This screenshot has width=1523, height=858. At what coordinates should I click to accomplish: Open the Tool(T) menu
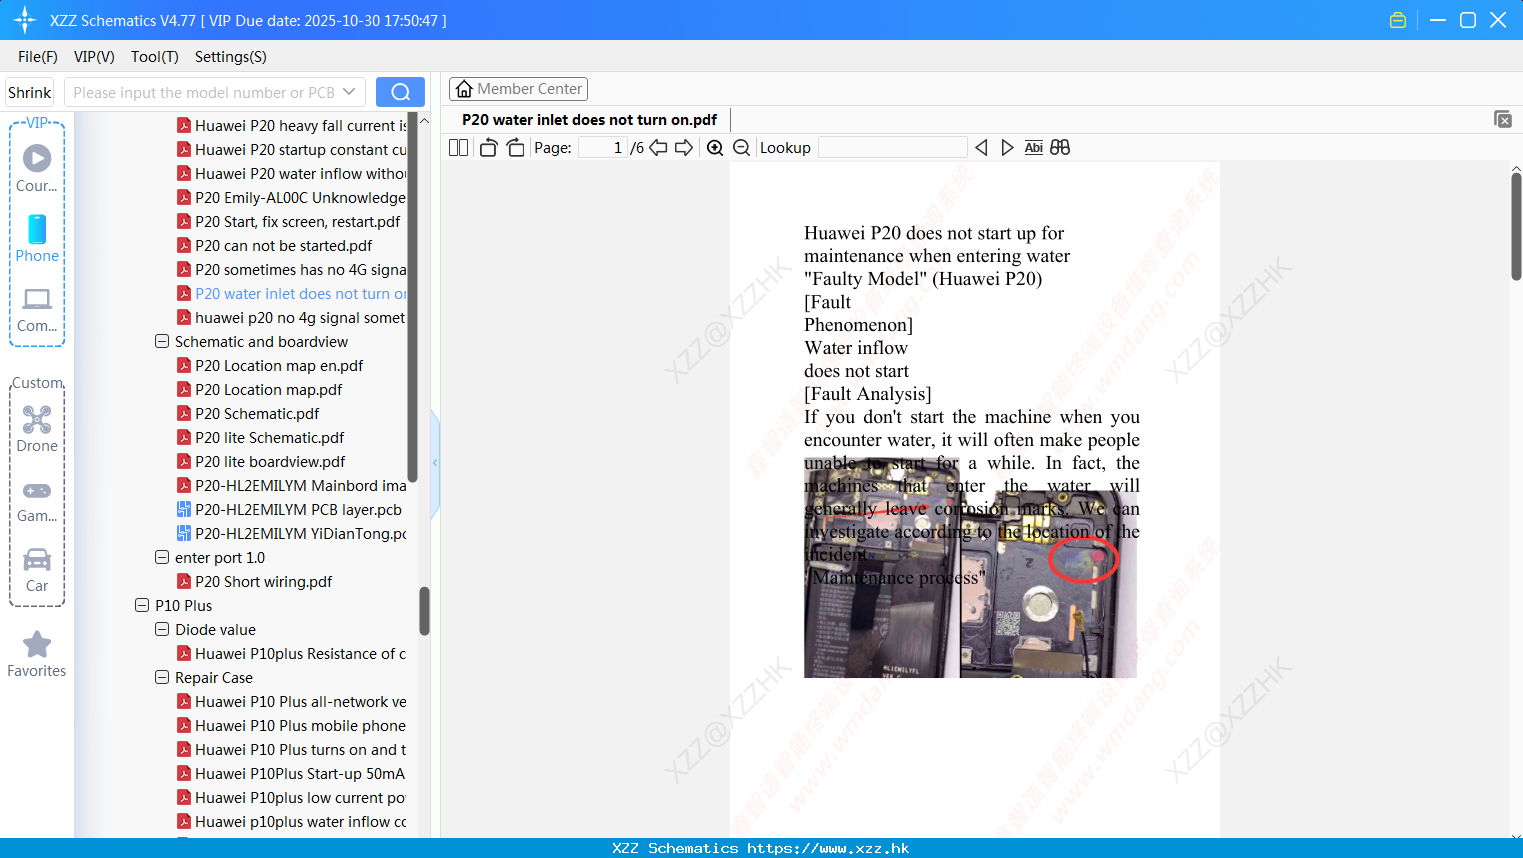(x=155, y=57)
